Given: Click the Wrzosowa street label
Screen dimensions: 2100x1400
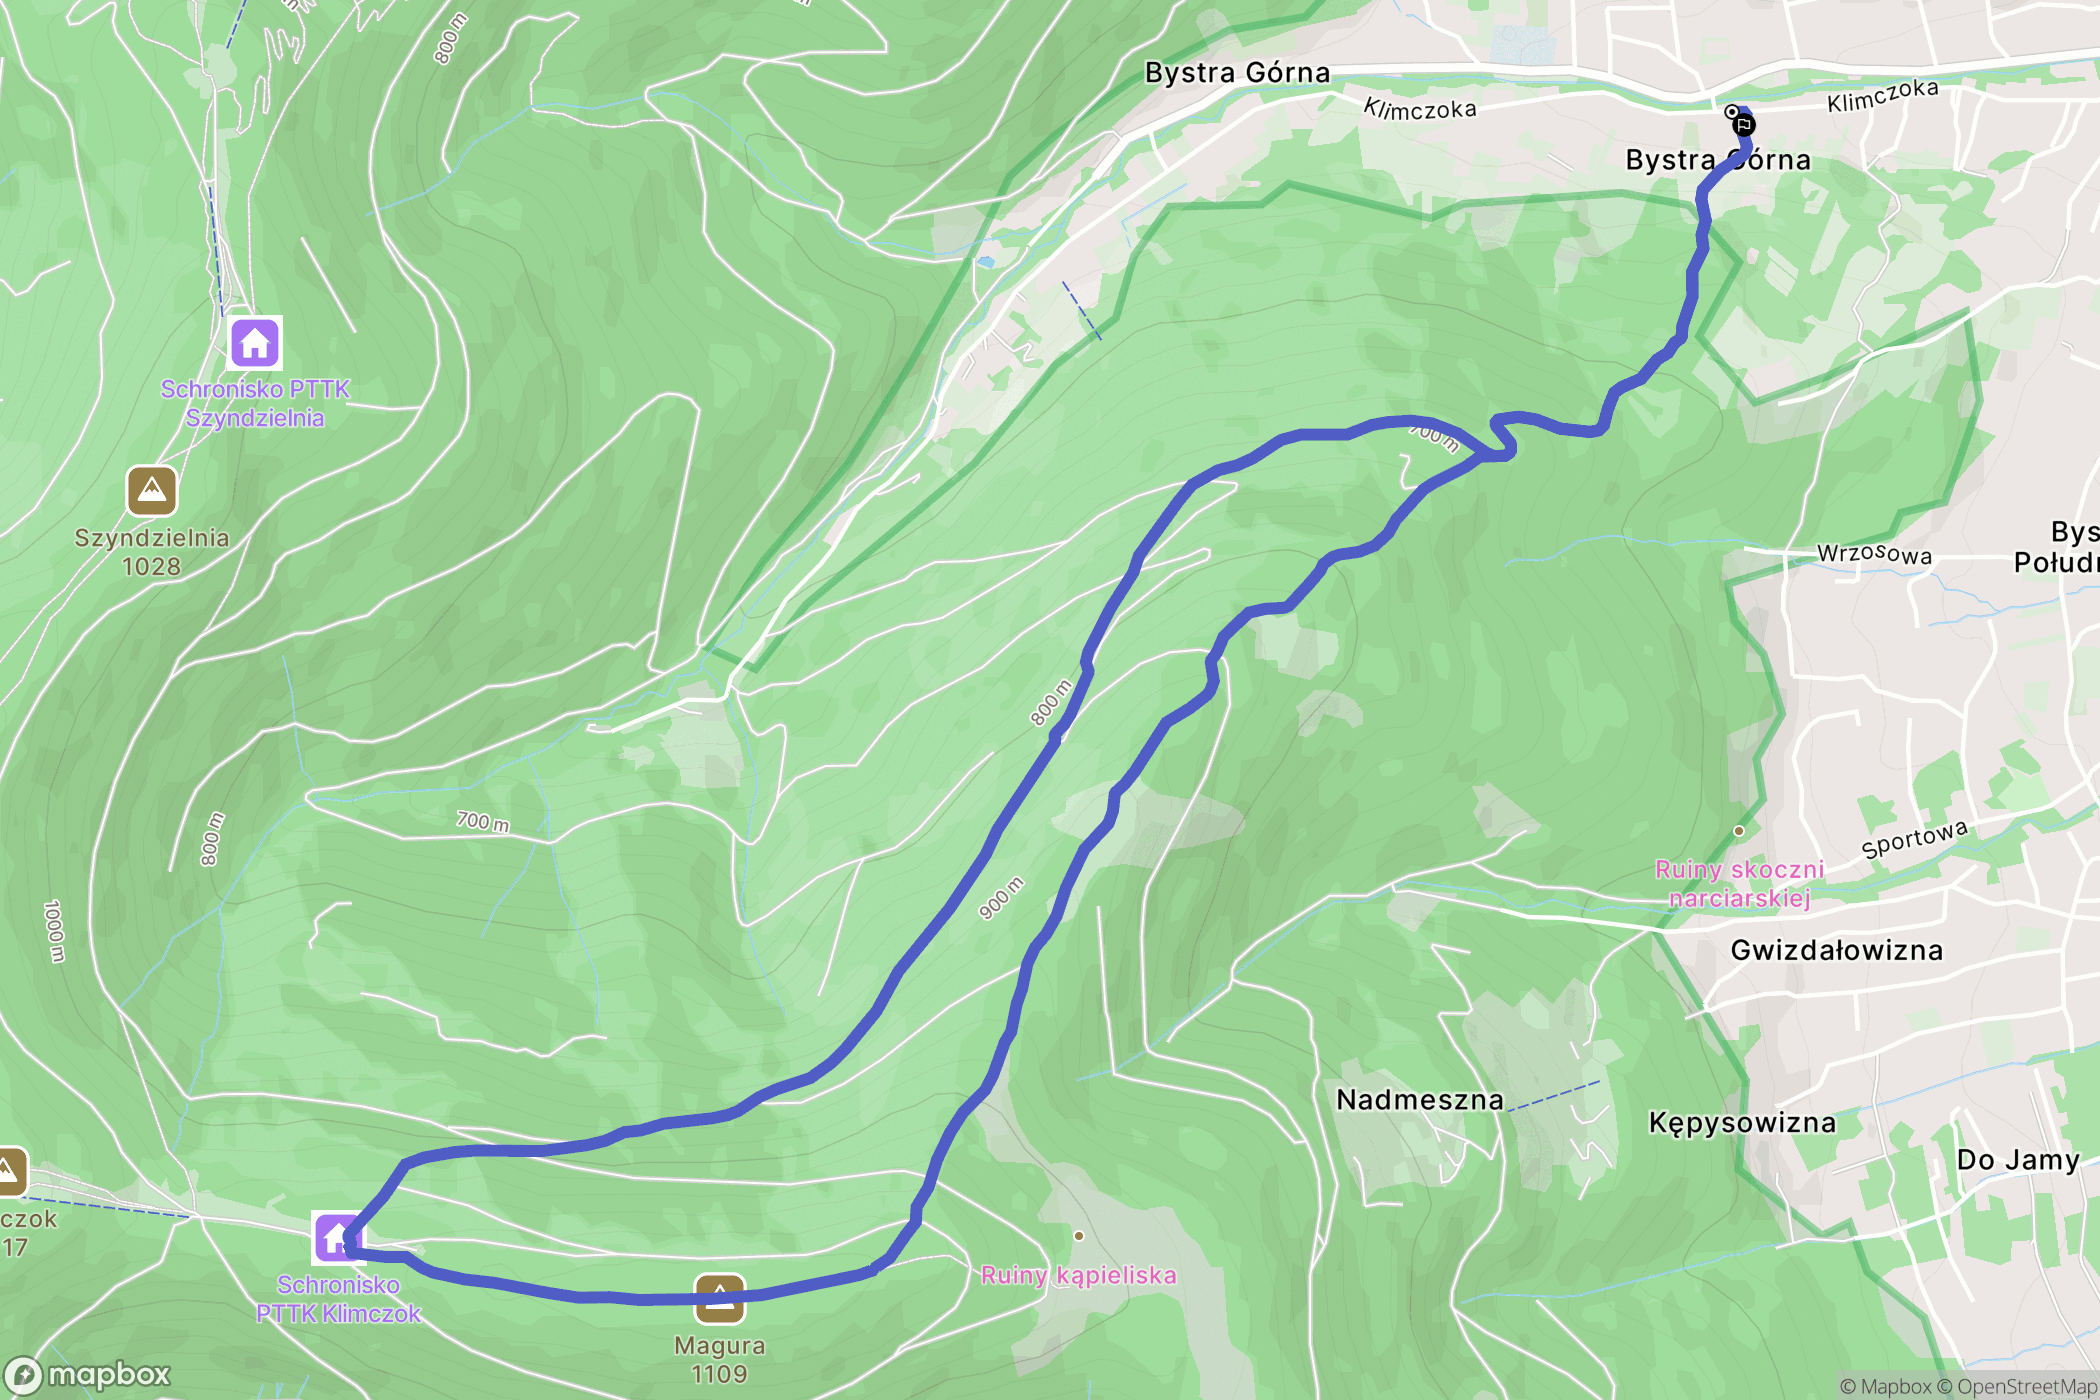Looking at the screenshot, I should (1875, 554).
